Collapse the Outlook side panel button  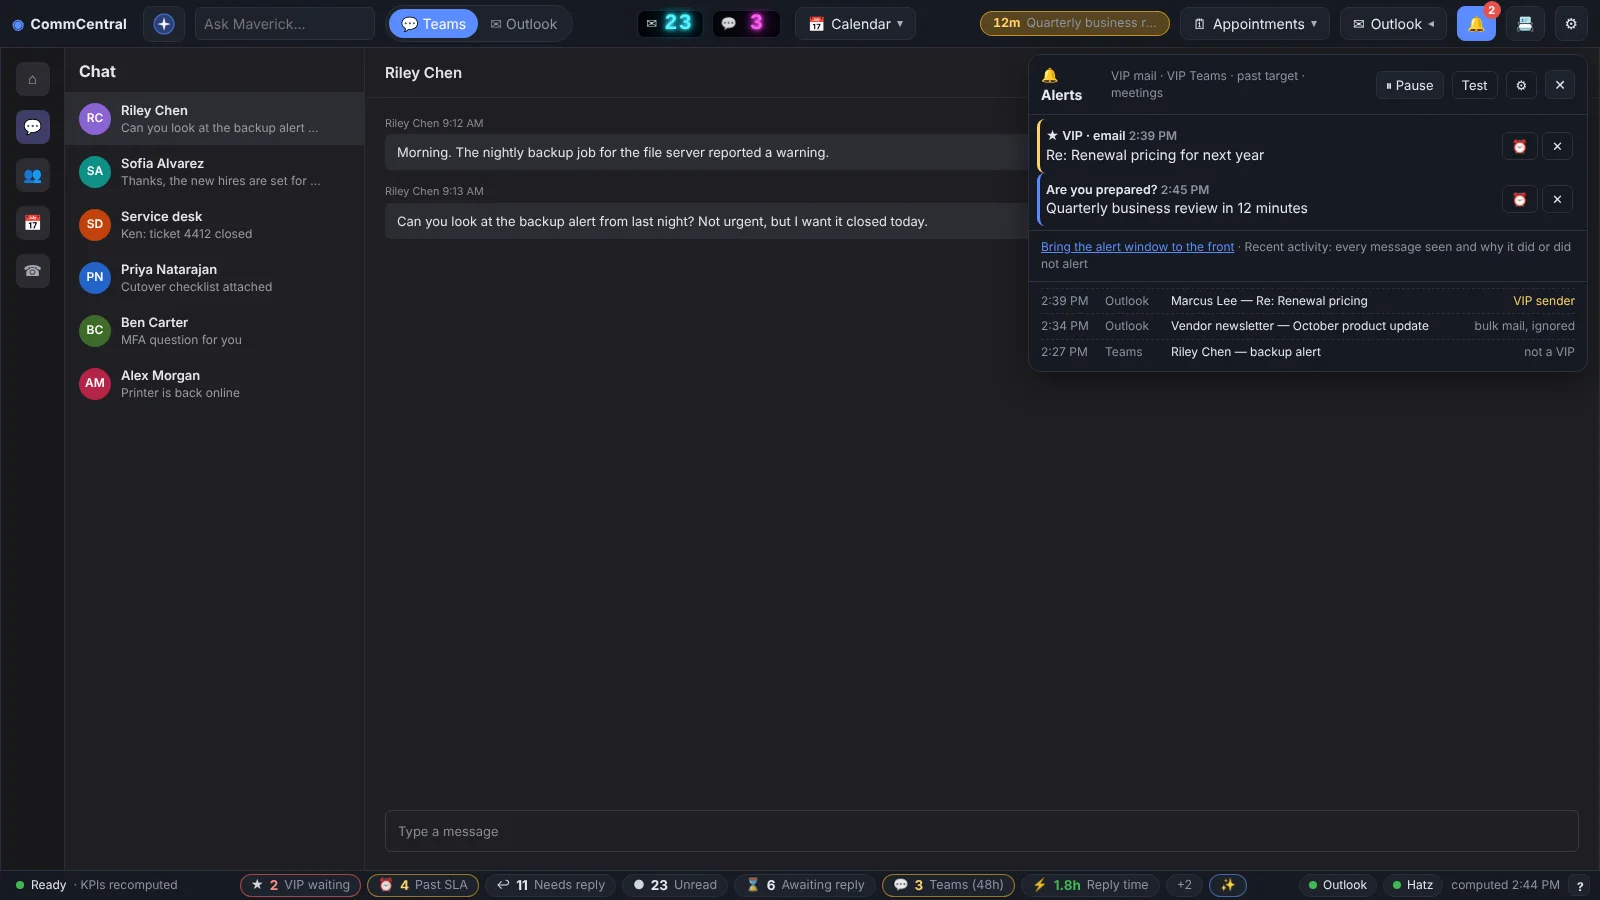[1393, 24]
